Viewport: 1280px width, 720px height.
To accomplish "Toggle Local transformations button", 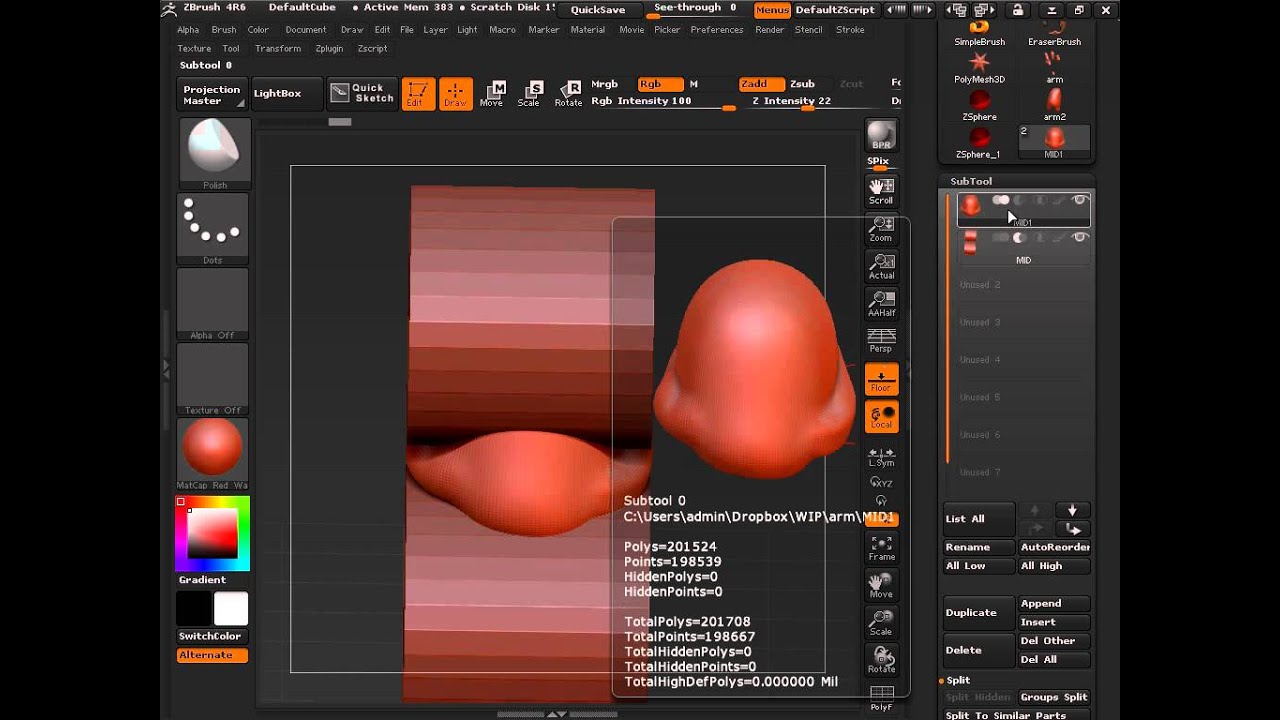I will [x=881, y=417].
